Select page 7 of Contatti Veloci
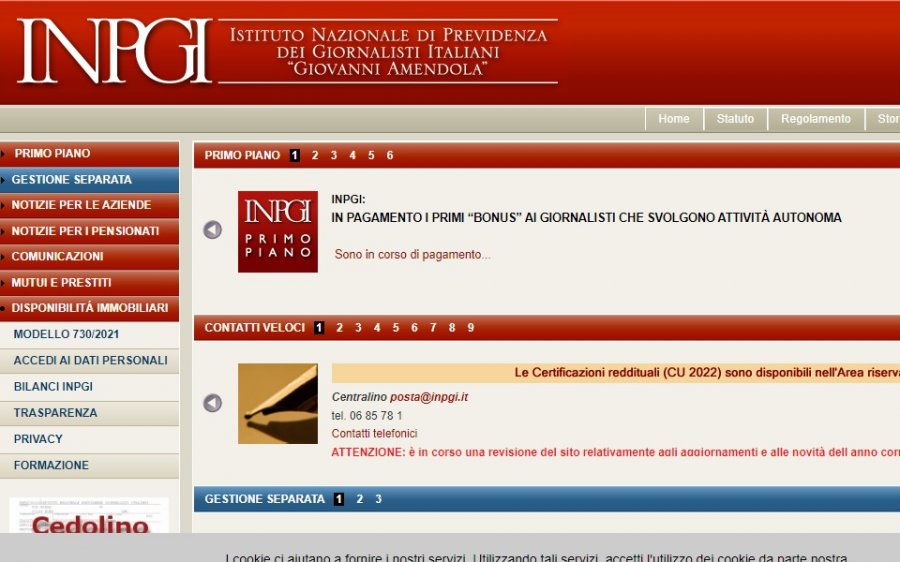This screenshot has height=562, width=900. click(433, 328)
